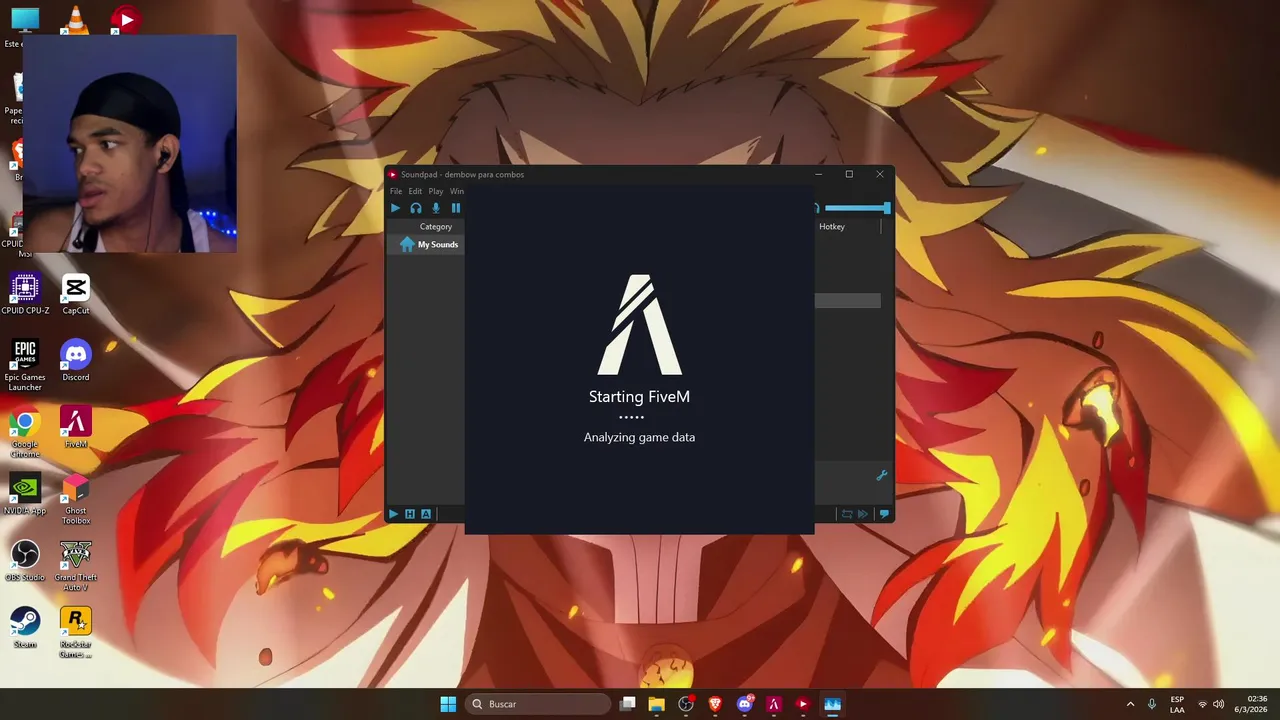Click the tray microphone icon
The height and width of the screenshot is (720, 1280).
(x=1152, y=704)
